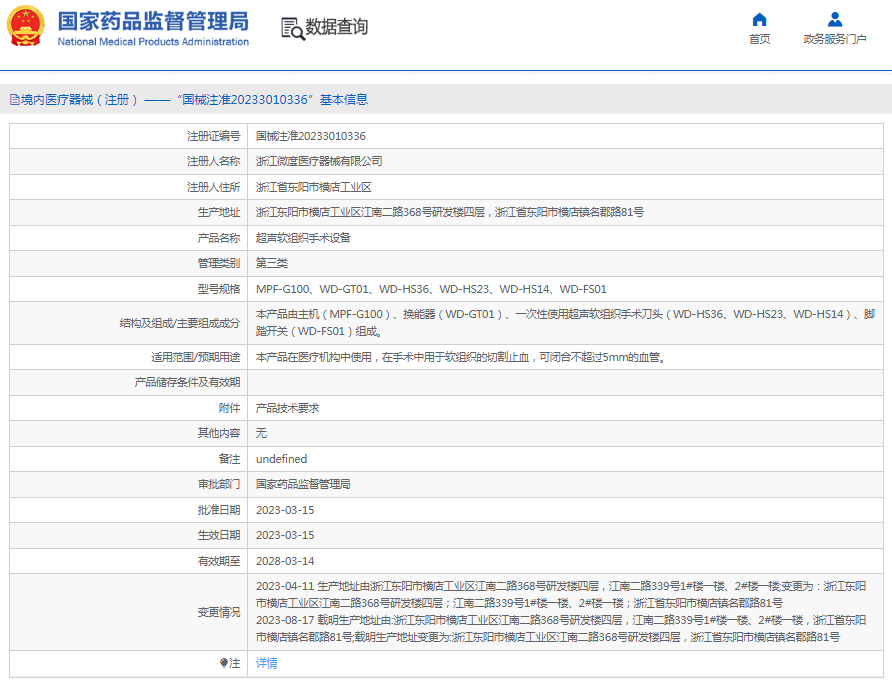Click the document icon before 境内医疗器械
The height and width of the screenshot is (683, 892).
14,100
